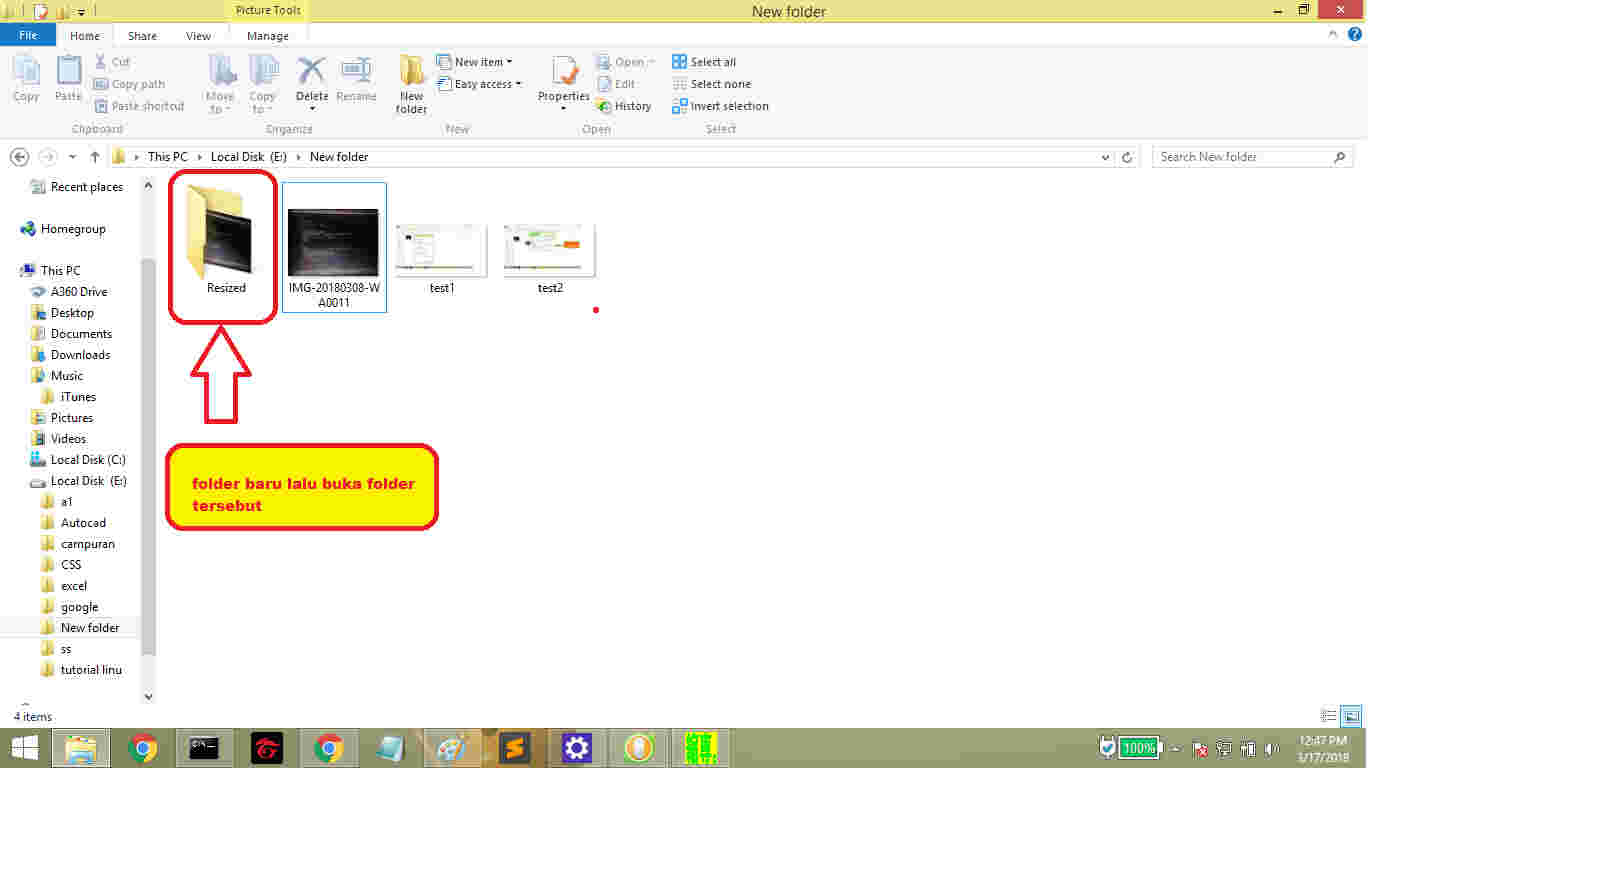
Task: Click the Help question mark icon
Action: click(x=1355, y=34)
